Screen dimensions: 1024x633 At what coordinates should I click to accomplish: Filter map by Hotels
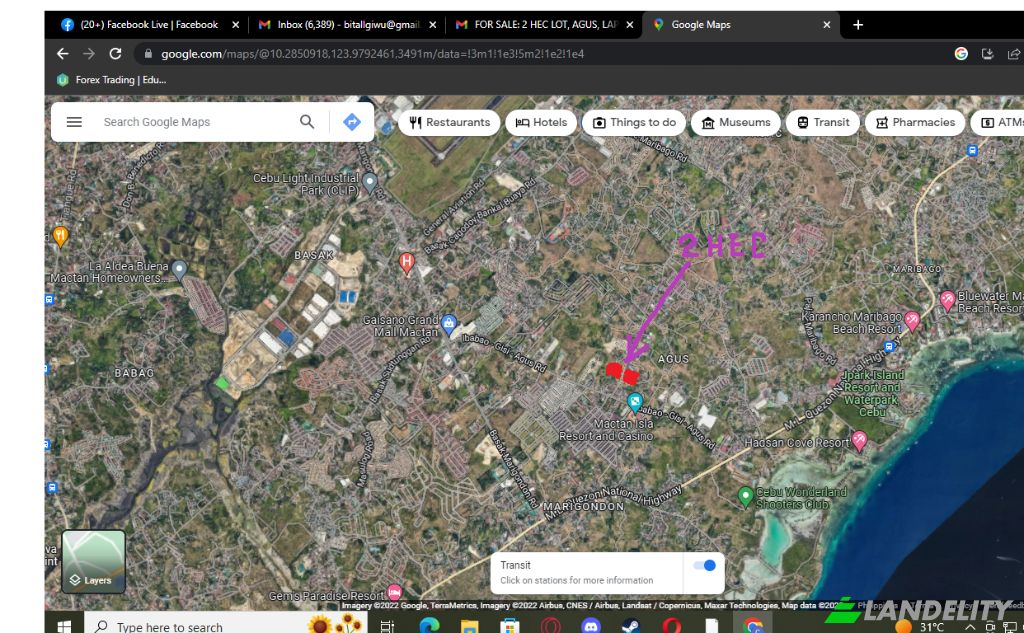(x=541, y=122)
